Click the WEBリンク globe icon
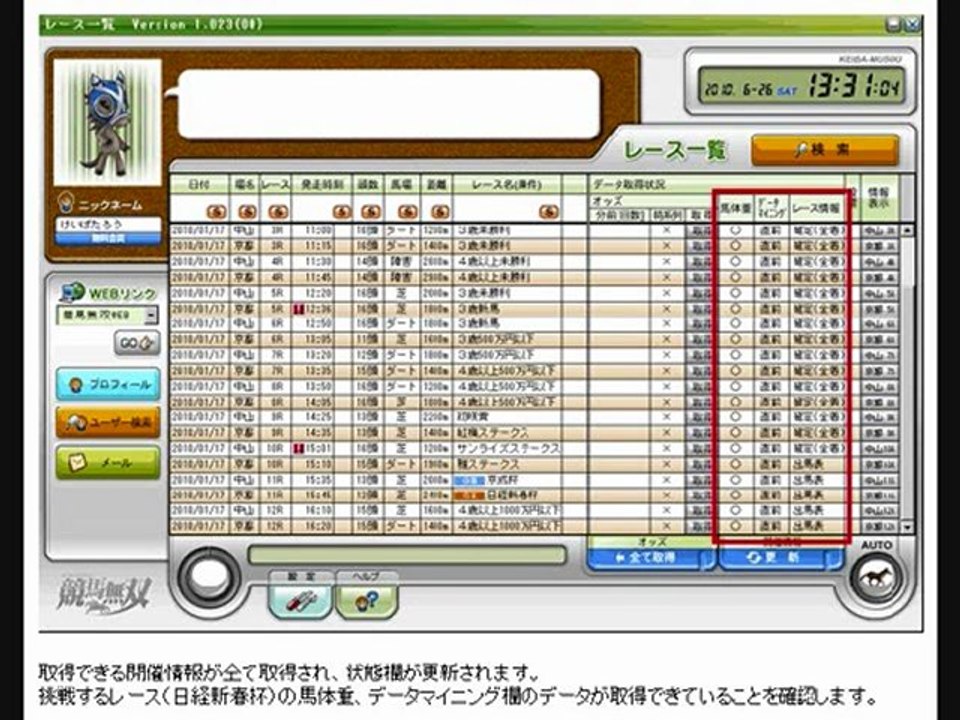The width and height of the screenshot is (960, 720). (x=72, y=293)
